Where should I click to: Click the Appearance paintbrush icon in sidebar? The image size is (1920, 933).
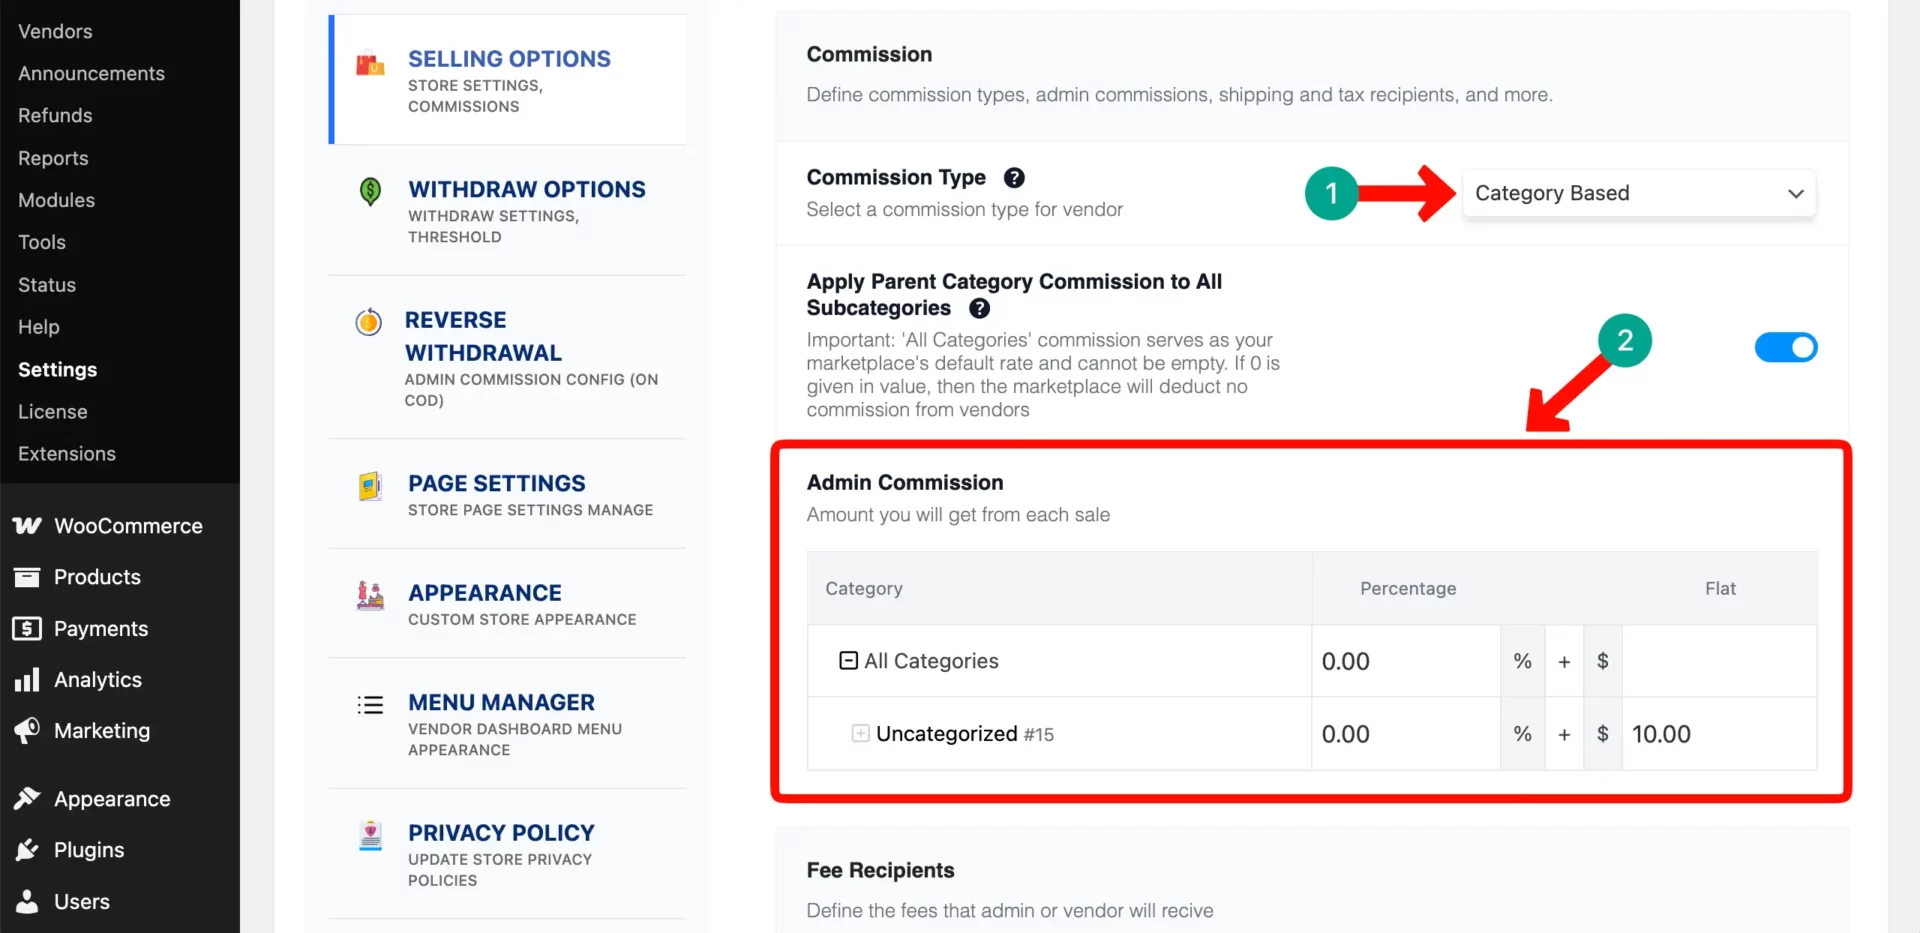coord(27,798)
